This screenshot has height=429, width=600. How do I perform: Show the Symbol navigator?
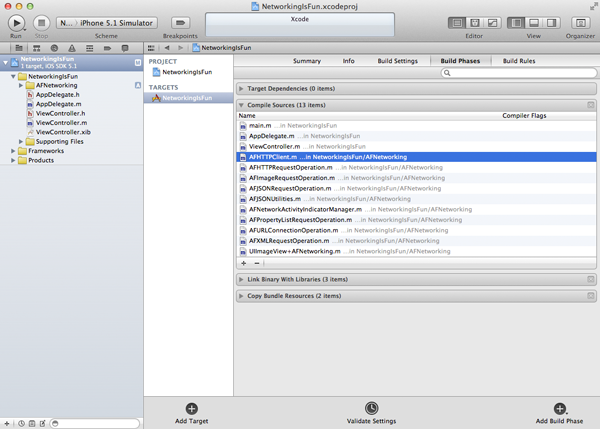(36, 48)
